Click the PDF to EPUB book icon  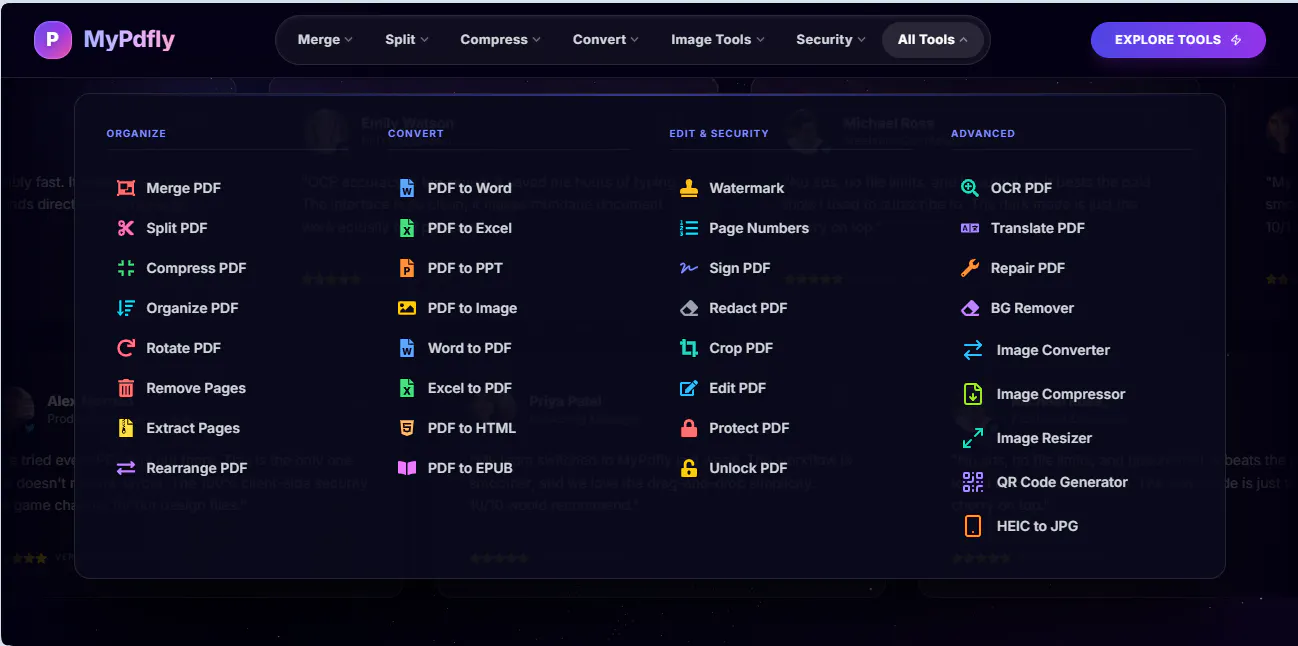(407, 468)
